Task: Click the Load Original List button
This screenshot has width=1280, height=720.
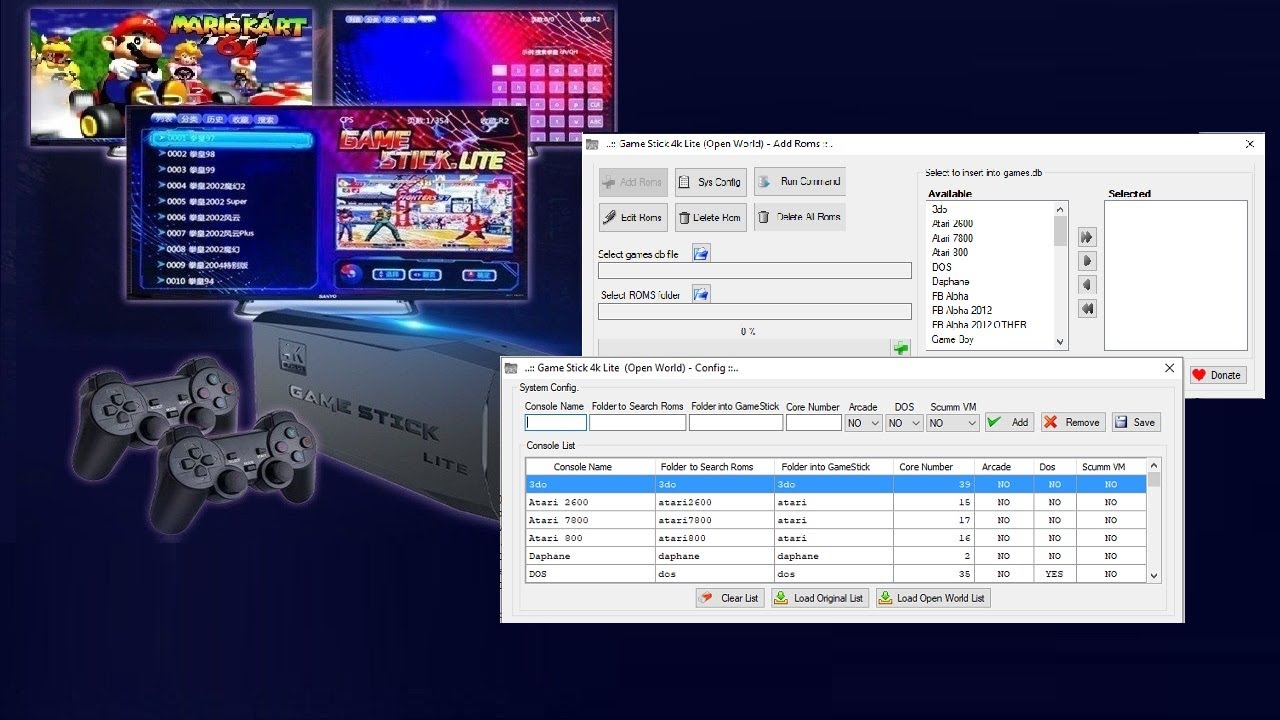Action: click(x=819, y=598)
